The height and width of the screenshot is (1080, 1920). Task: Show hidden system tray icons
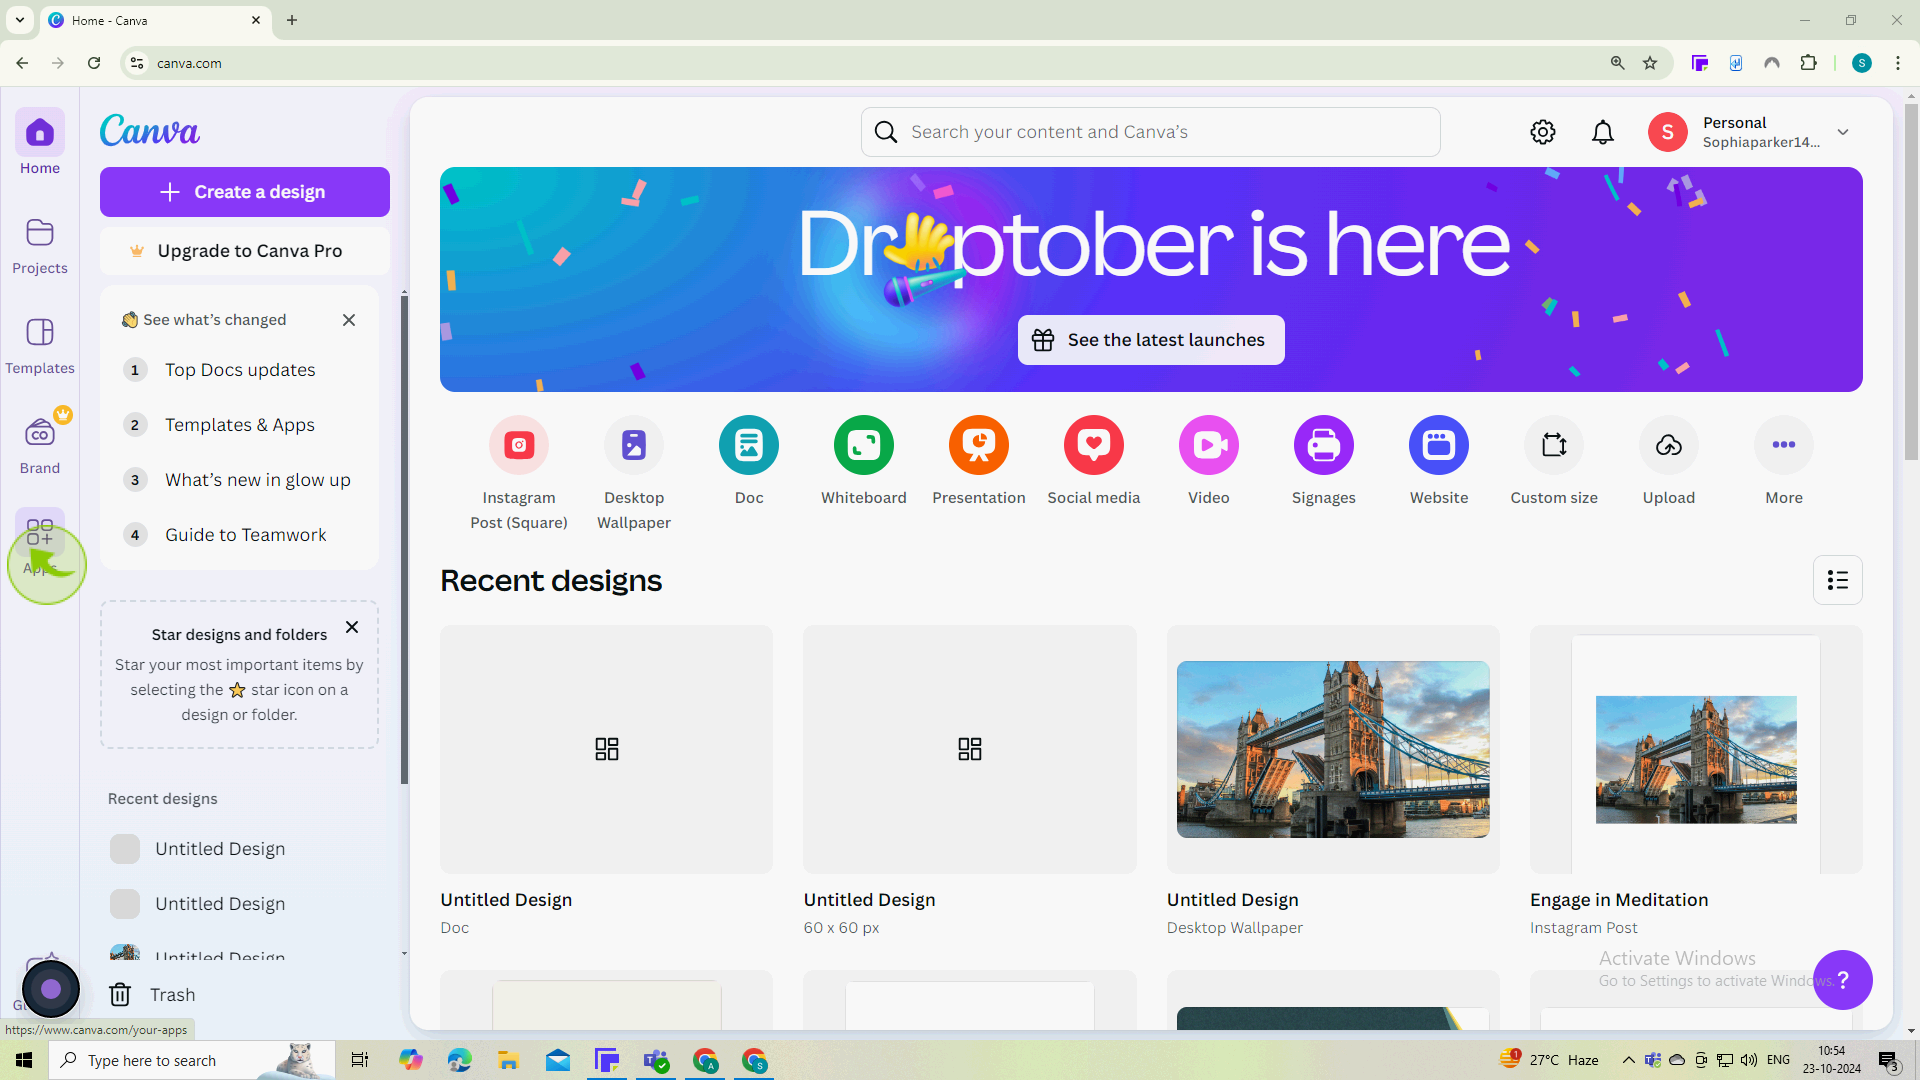(1628, 1060)
